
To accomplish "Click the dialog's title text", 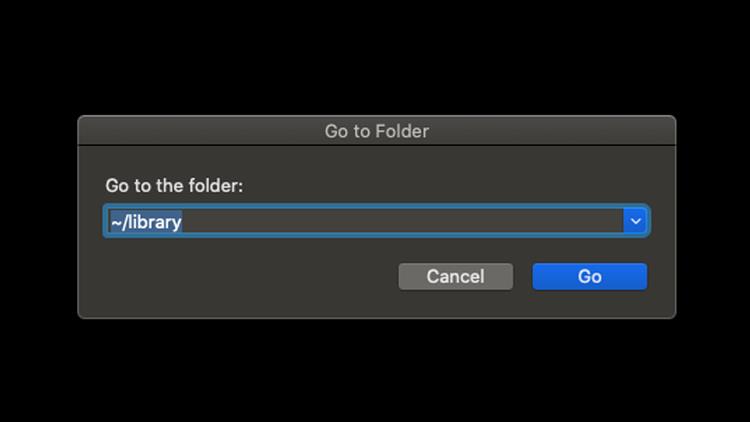I will tap(376, 131).
